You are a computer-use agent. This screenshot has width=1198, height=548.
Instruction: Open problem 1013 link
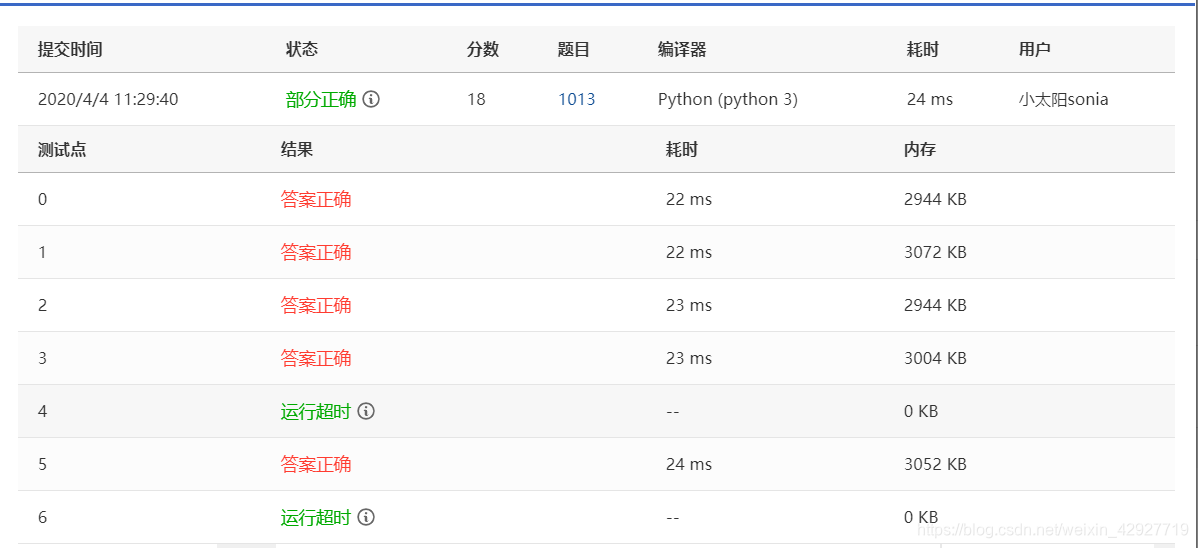click(576, 99)
